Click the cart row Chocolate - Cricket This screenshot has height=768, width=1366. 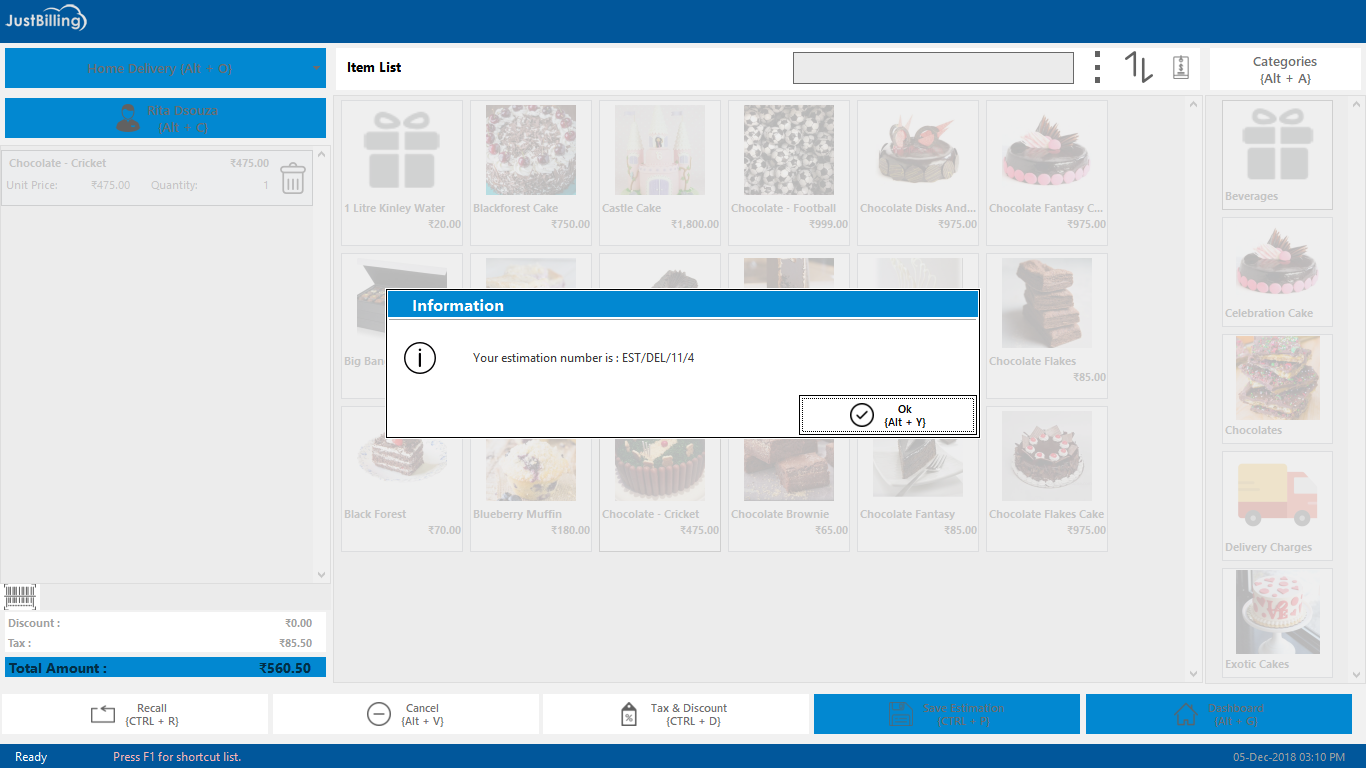tap(157, 178)
